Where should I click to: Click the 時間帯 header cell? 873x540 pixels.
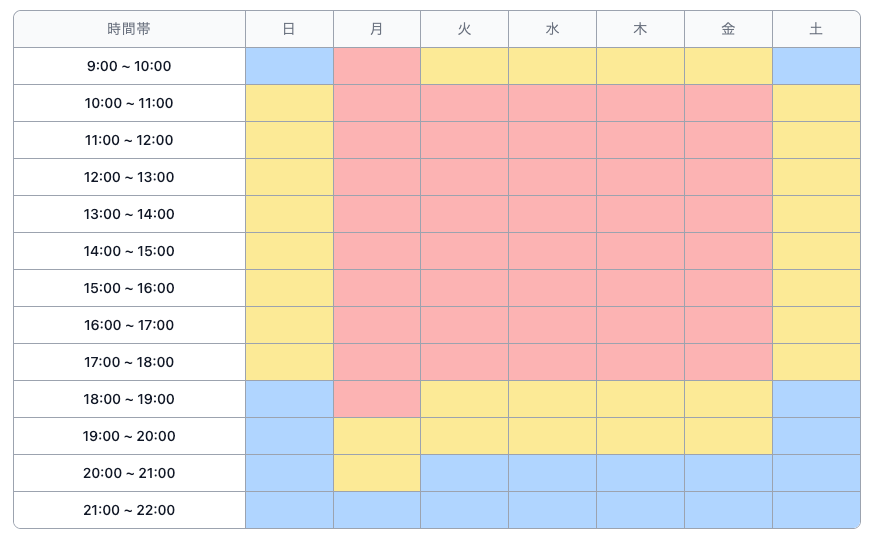coord(129,29)
